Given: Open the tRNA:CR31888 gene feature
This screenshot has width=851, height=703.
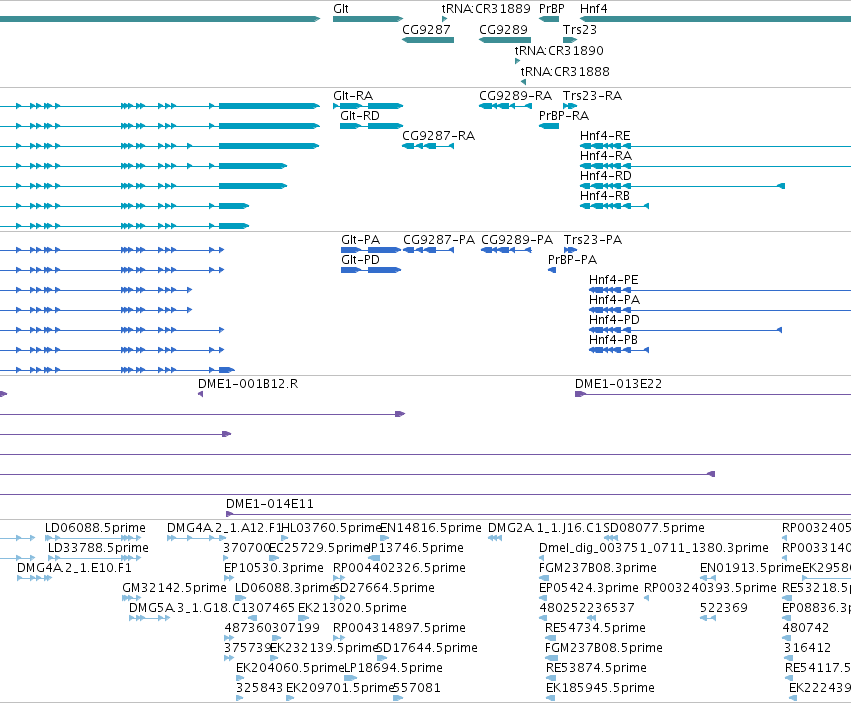Looking at the screenshot, I should pyautogui.click(x=523, y=82).
